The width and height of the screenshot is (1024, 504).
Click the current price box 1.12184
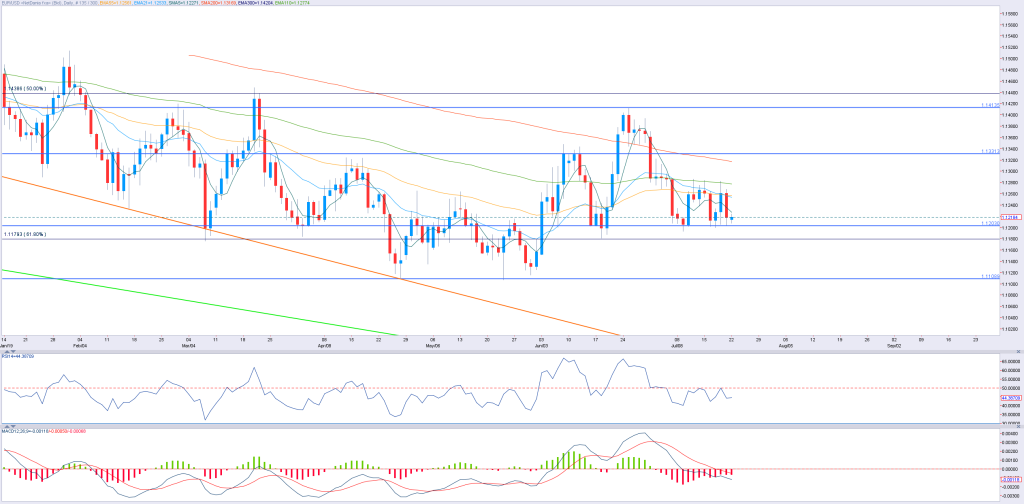[1010, 217]
